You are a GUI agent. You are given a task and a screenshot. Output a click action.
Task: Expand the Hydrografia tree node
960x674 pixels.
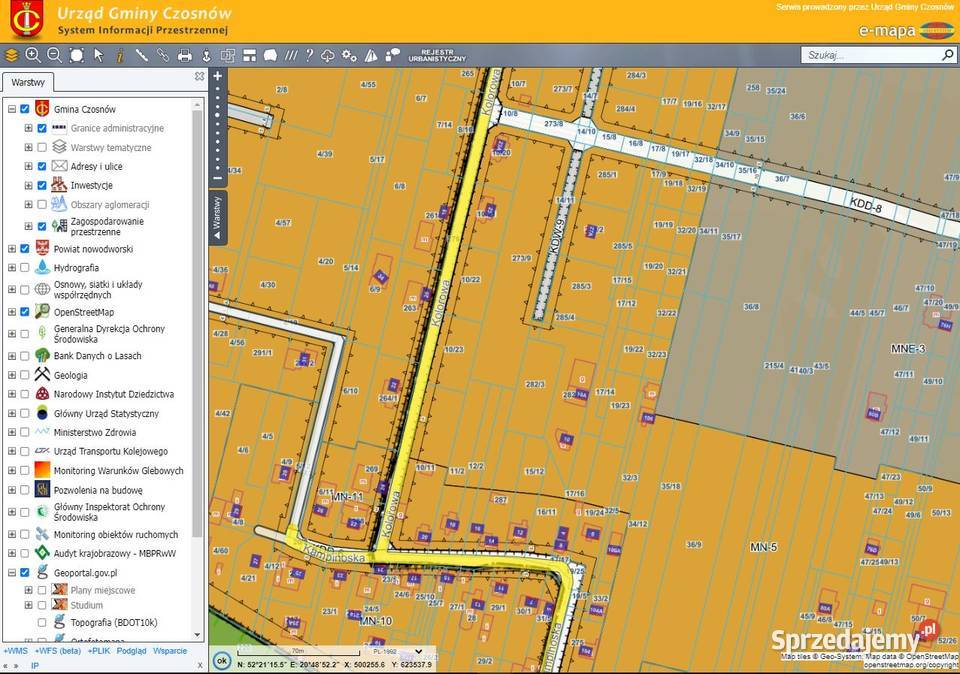[12, 268]
